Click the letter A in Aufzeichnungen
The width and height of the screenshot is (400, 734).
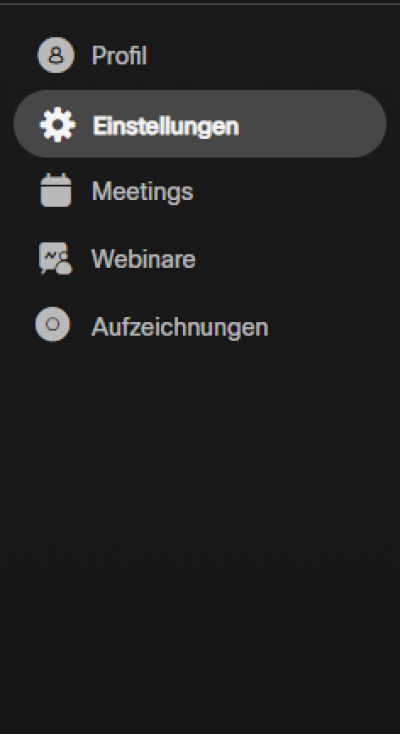100,326
